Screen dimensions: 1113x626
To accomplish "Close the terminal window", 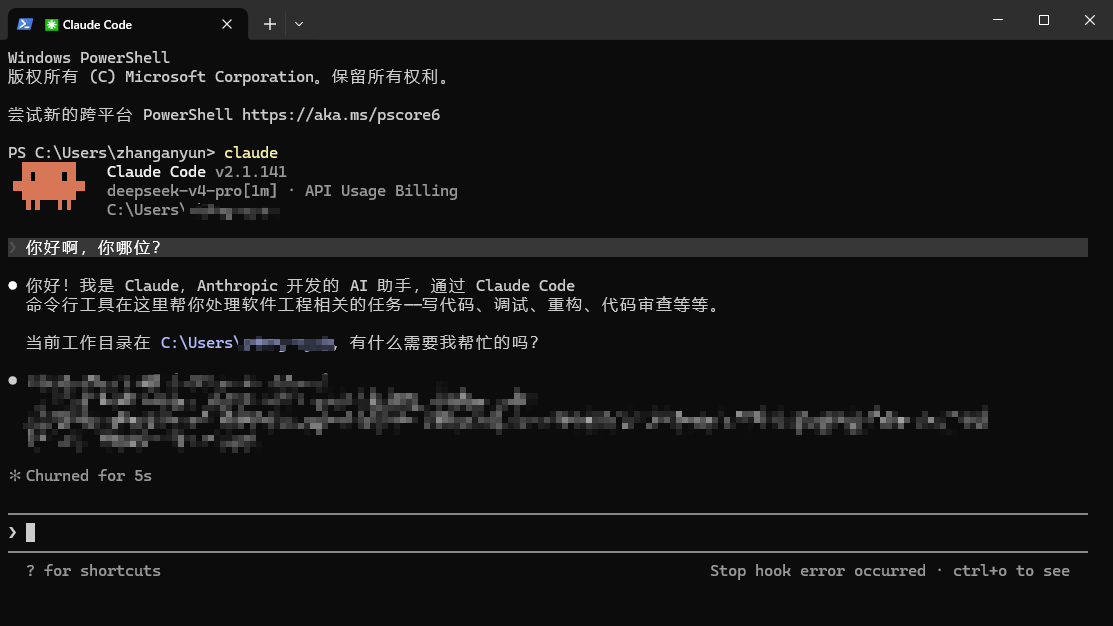I will [x=1090, y=20].
